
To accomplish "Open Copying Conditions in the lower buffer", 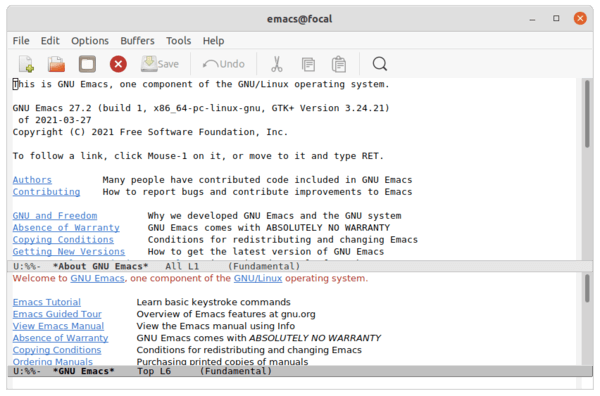I will tap(57, 350).
